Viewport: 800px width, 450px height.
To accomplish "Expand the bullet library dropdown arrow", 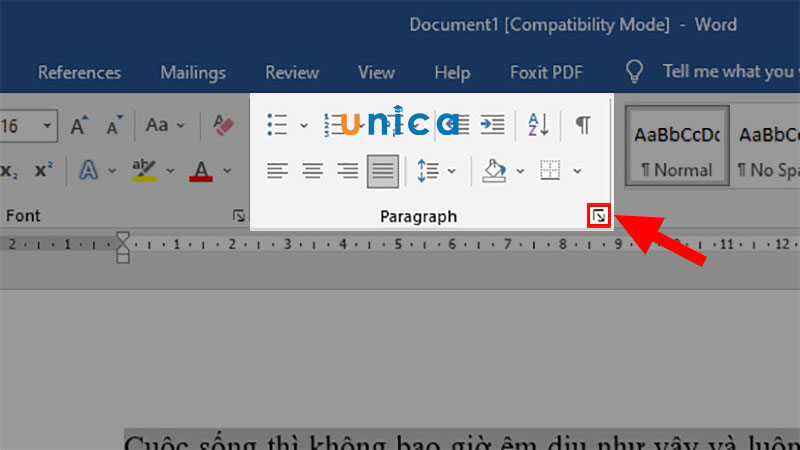I will [304, 126].
